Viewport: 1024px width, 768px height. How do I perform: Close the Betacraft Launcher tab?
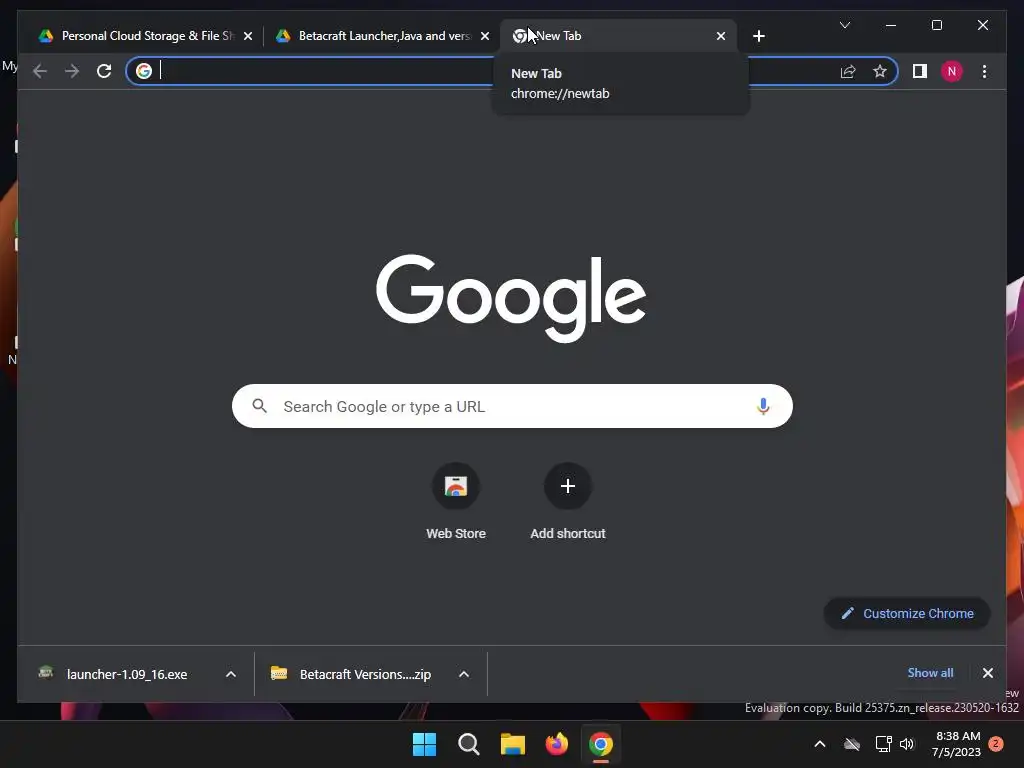coord(485,36)
